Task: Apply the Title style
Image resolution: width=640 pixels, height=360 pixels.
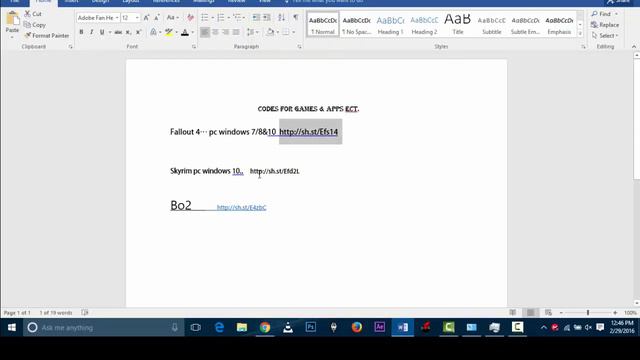Action: (x=458, y=24)
